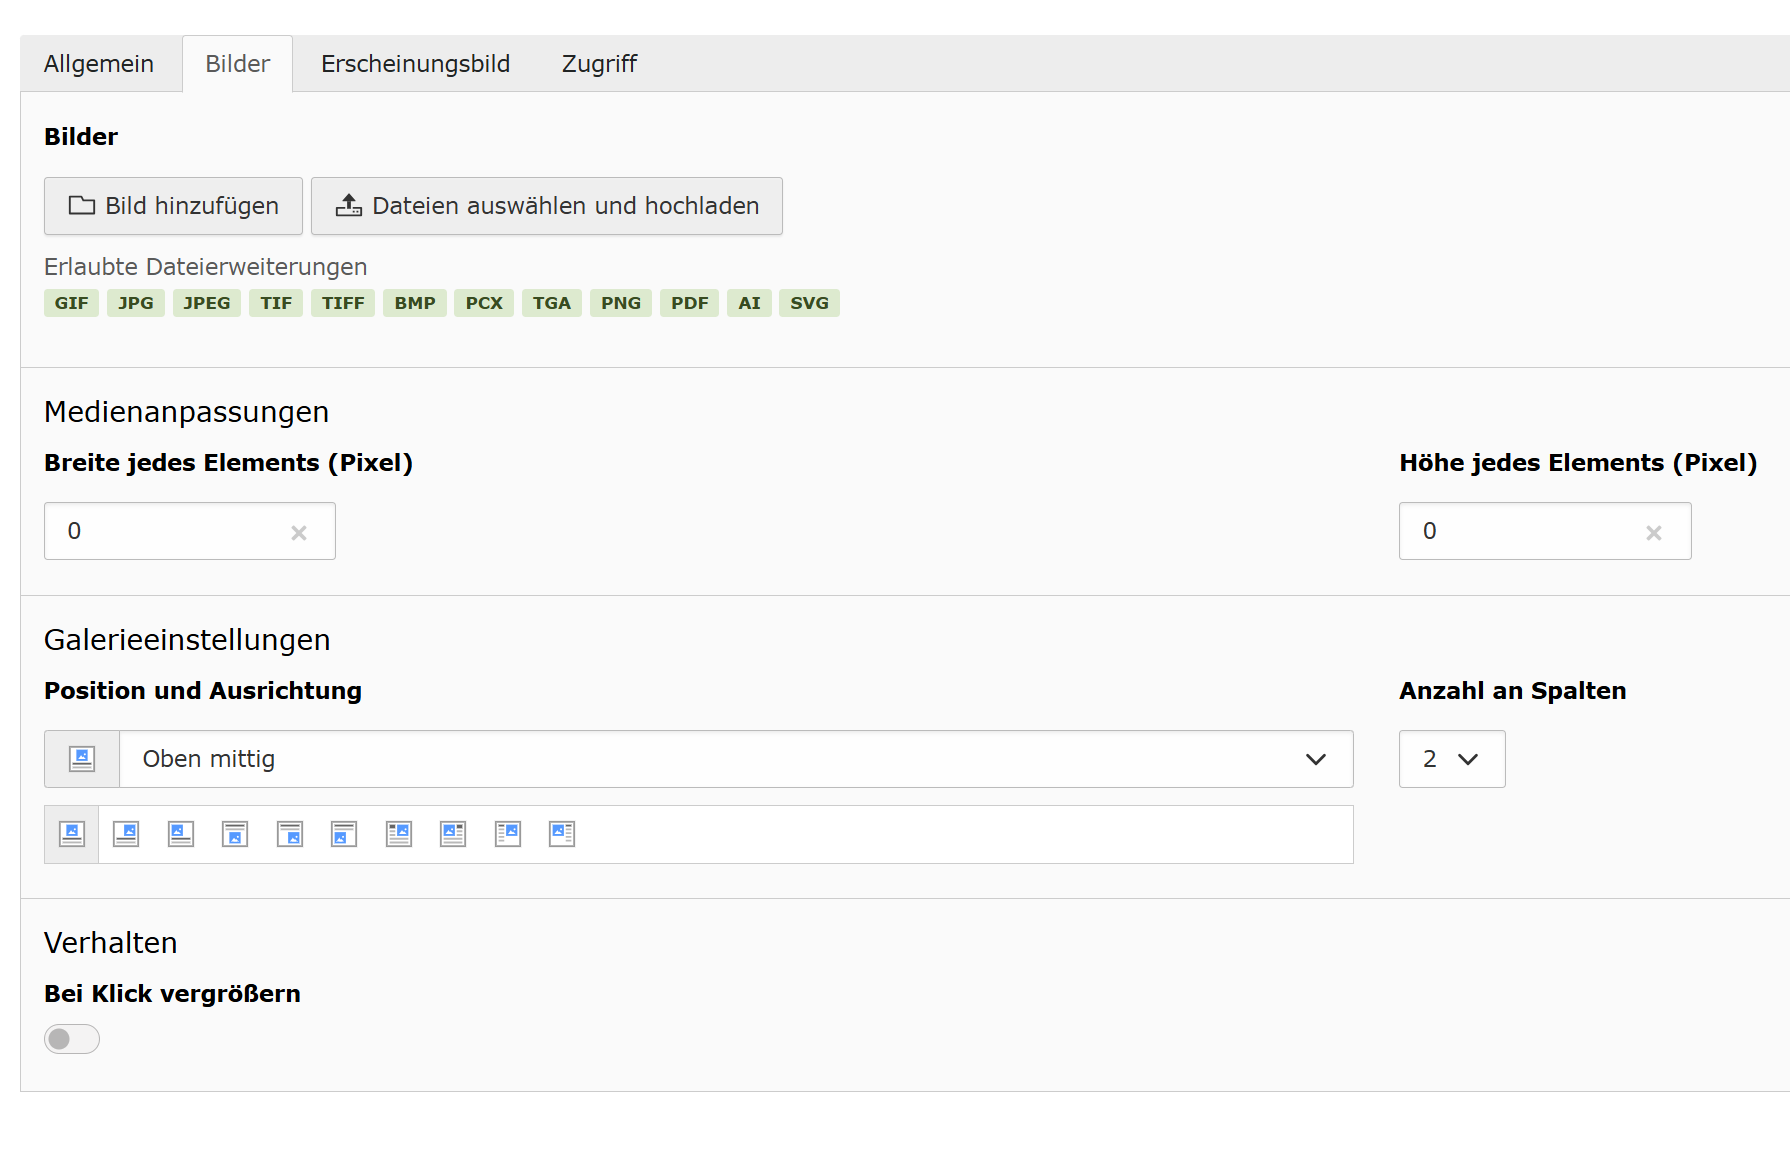Select the below-center image position icon
This screenshot has height=1159, width=1790.
235,834
